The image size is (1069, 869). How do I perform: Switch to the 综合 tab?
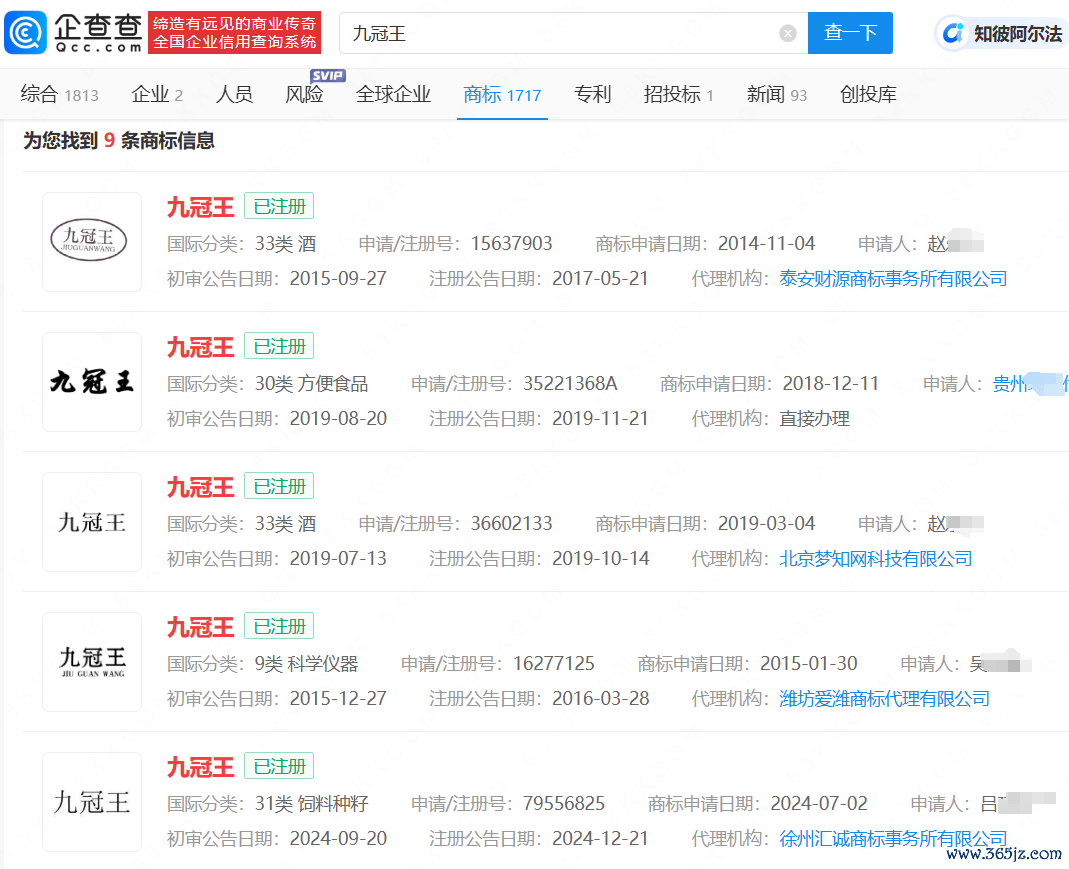pyautogui.click(x=59, y=94)
